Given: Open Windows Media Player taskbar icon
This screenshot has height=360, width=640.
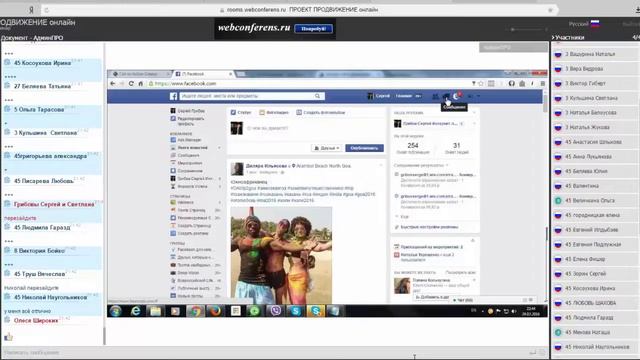Looking at the screenshot, I should [176, 311].
